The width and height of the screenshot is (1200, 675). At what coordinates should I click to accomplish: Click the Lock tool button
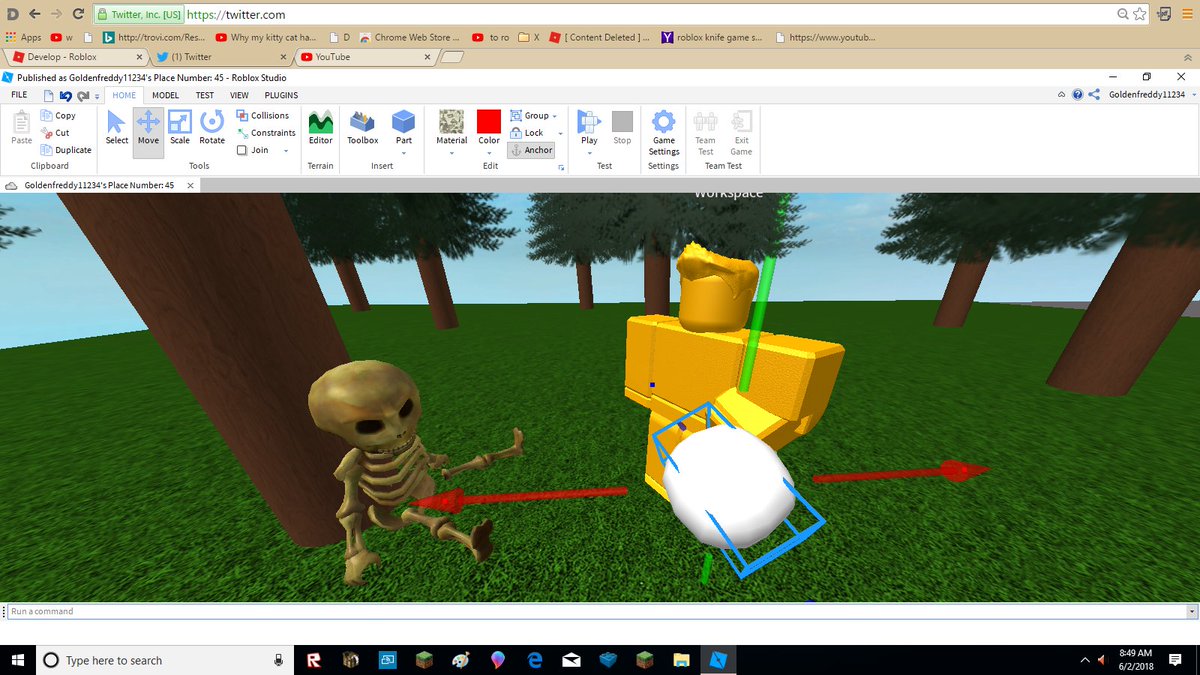(x=527, y=133)
